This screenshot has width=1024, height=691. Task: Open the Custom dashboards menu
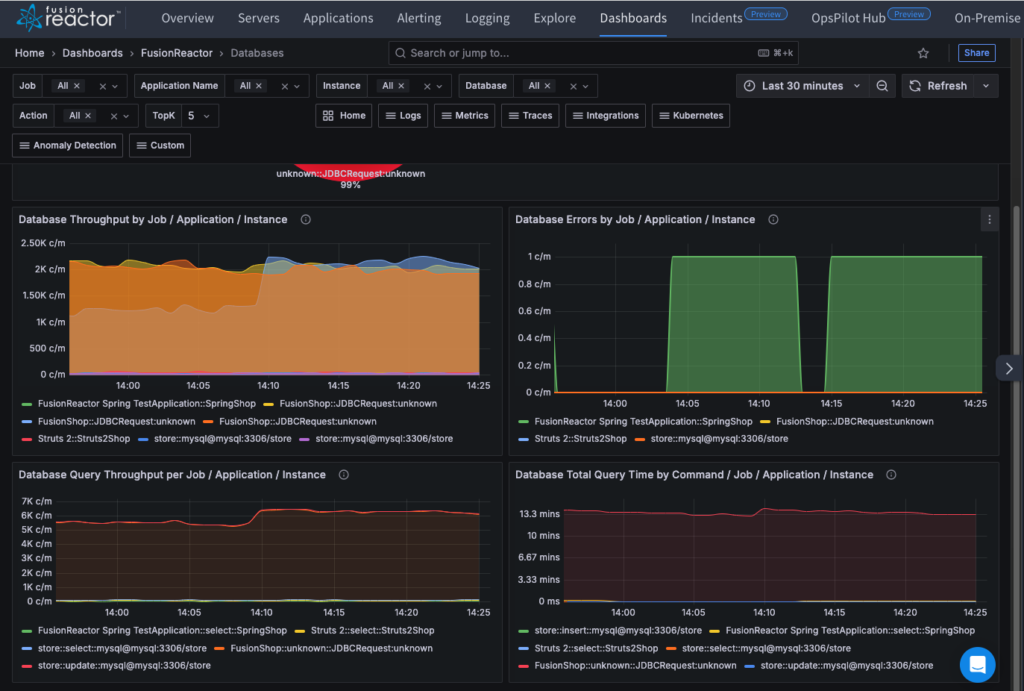pyautogui.click(x=160, y=146)
